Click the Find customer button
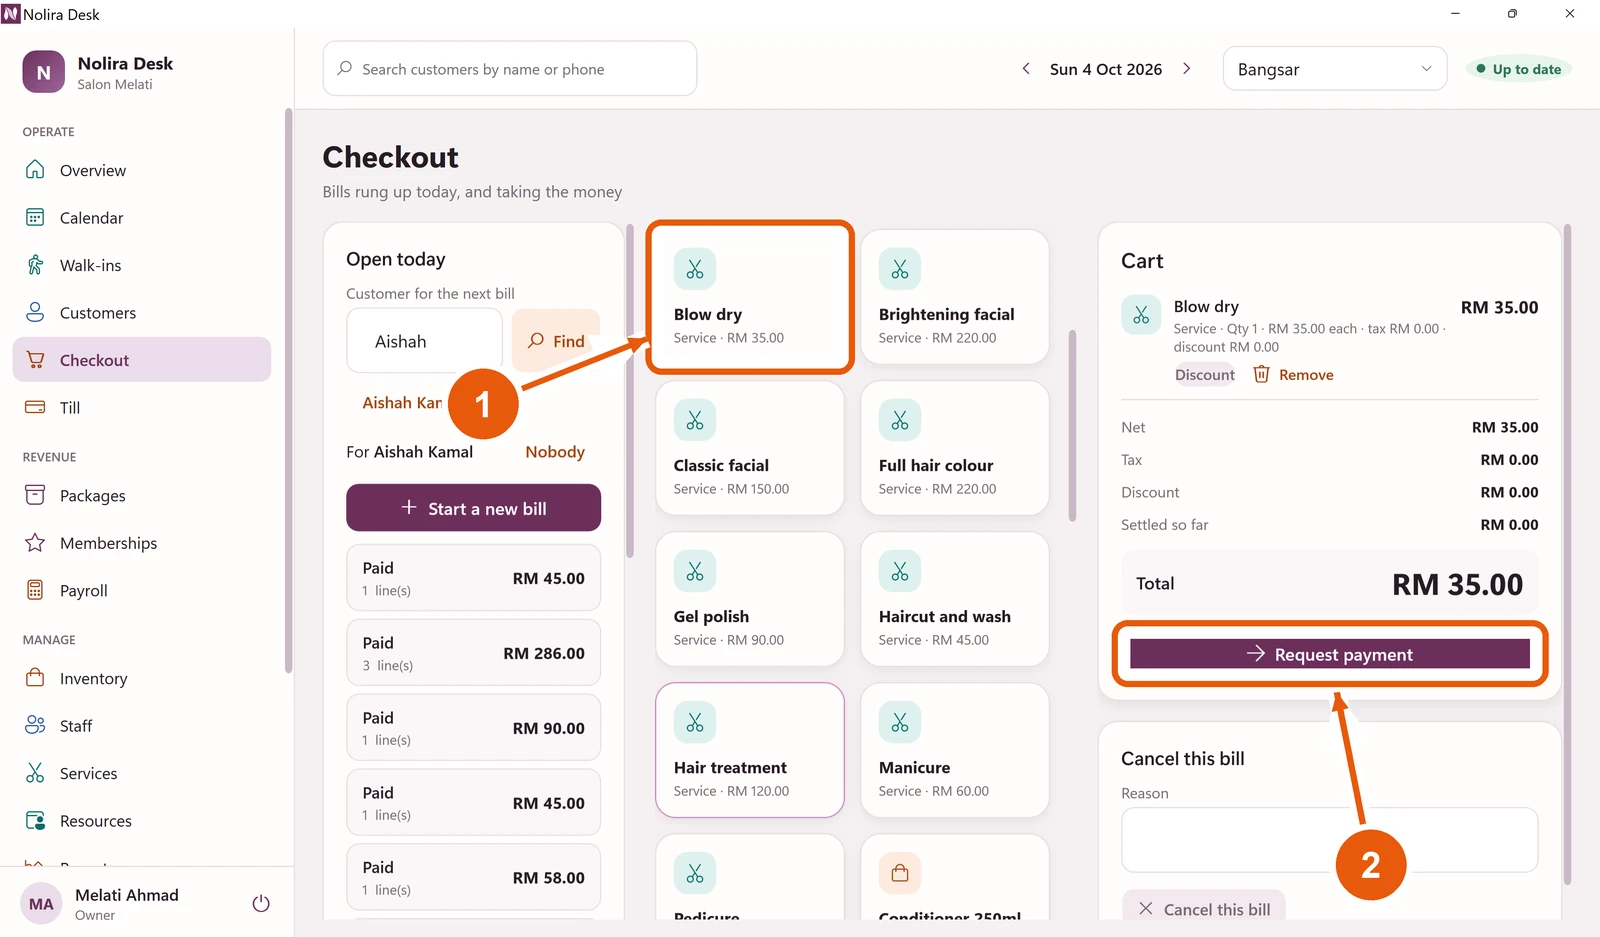 pyautogui.click(x=556, y=341)
